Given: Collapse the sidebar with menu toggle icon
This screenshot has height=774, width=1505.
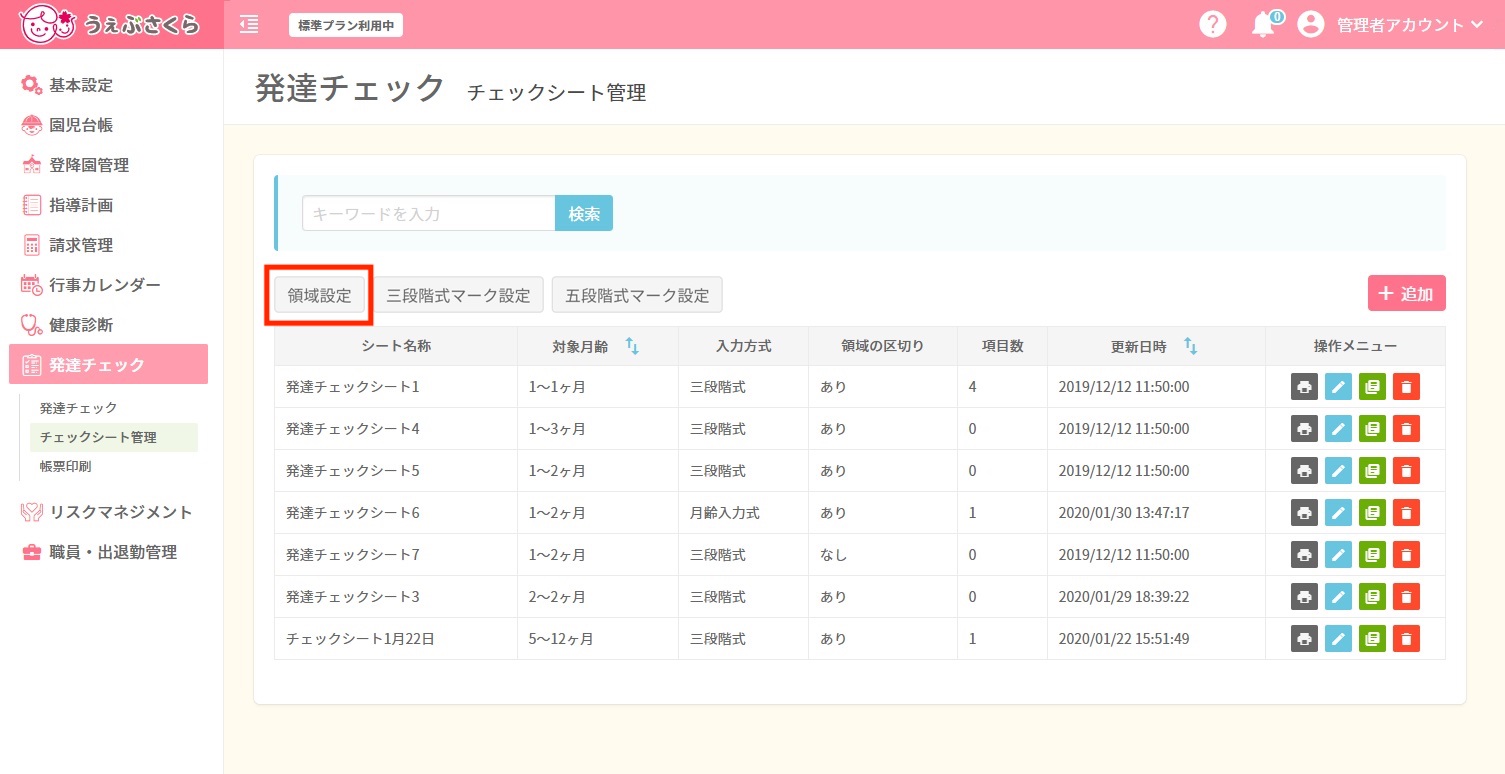Looking at the screenshot, I should [x=249, y=25].
